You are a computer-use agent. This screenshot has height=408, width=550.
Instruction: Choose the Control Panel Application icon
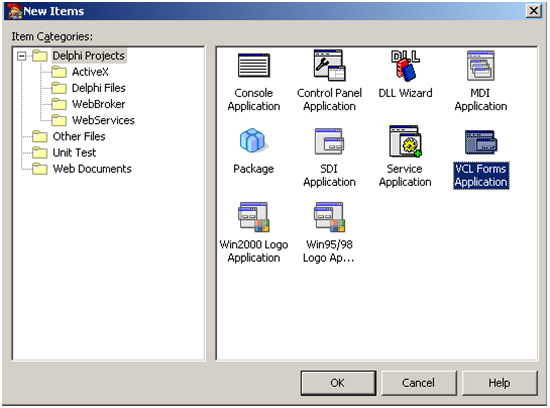coord(329,65)
